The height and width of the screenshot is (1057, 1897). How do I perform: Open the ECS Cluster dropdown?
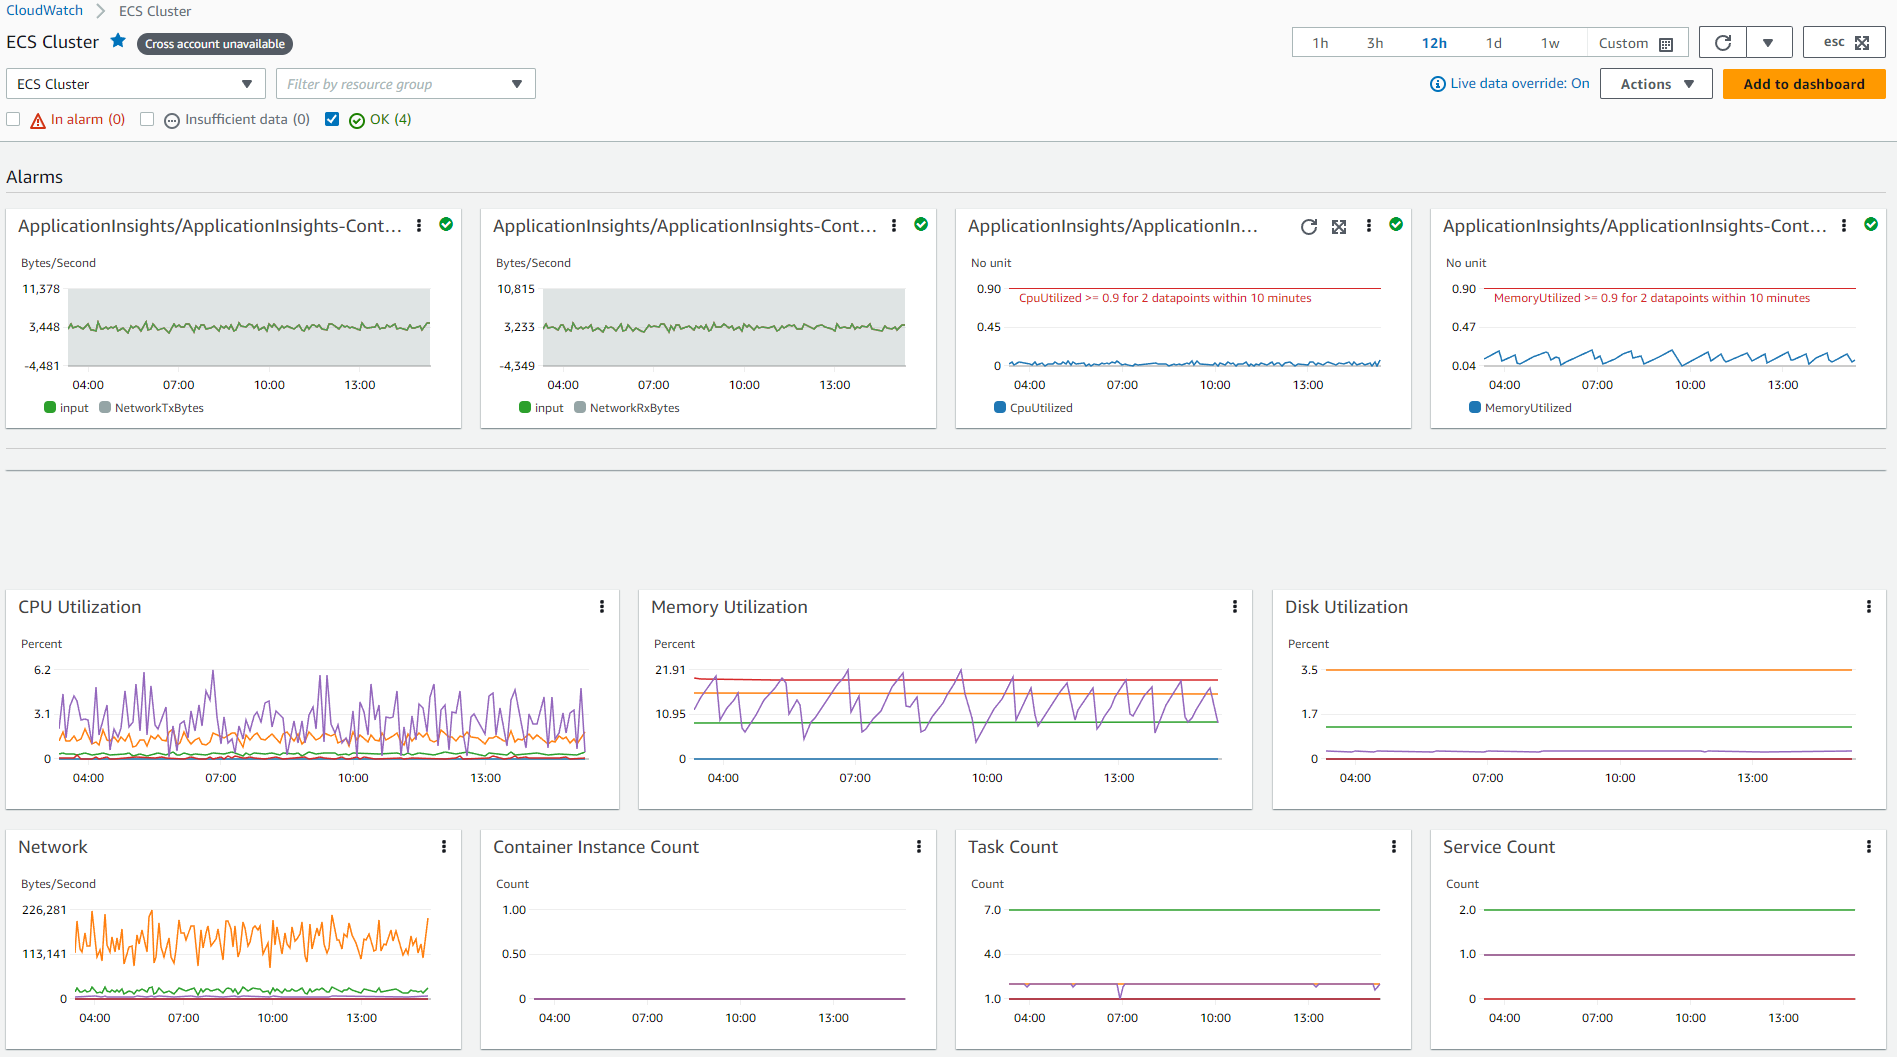click(x=136, y=84)
